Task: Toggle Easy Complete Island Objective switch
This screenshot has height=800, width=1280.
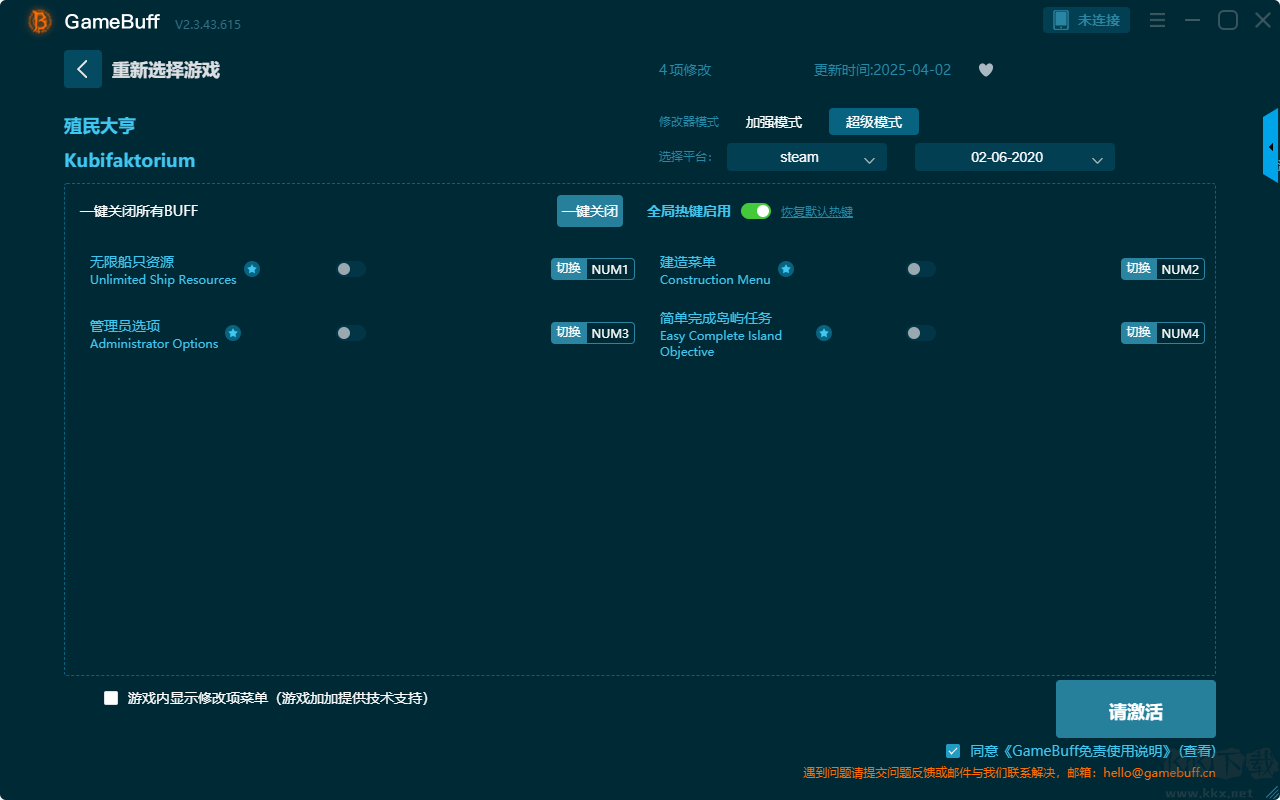Action: (x=921, y=333)
